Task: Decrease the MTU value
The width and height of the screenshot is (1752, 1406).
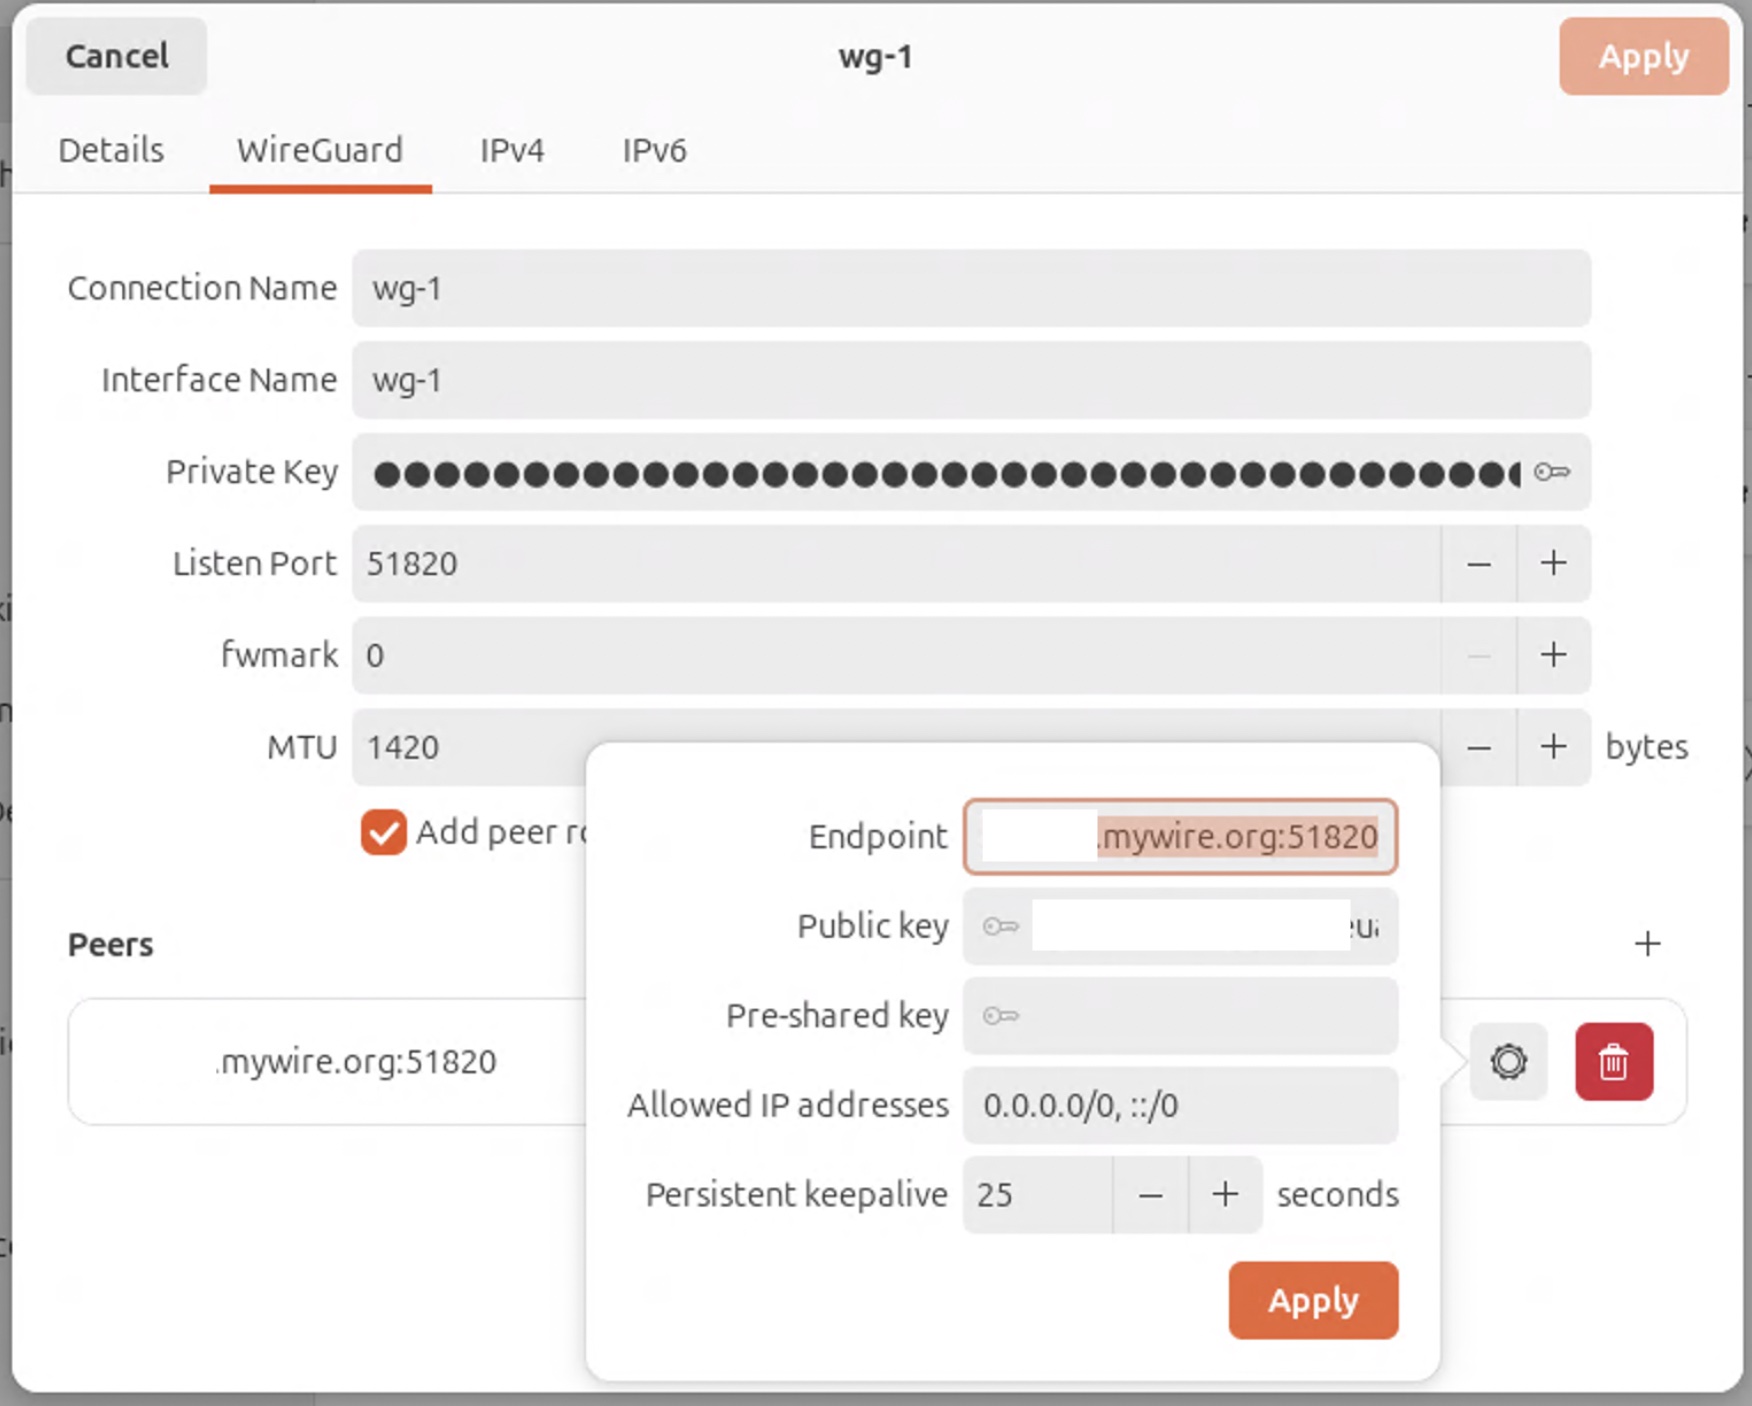Action: click(x=1479, y=747)
